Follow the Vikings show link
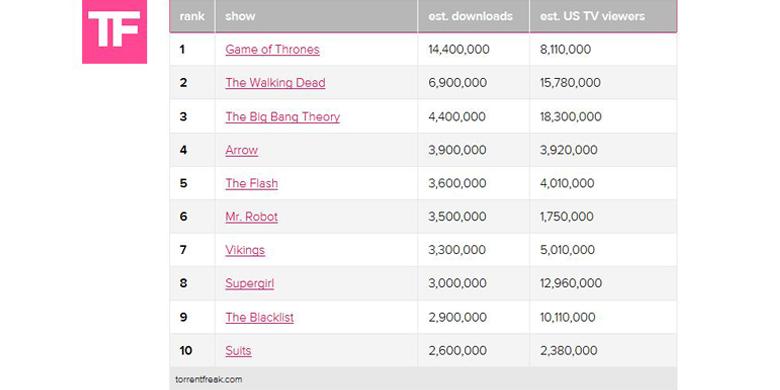 coord(245,250)
